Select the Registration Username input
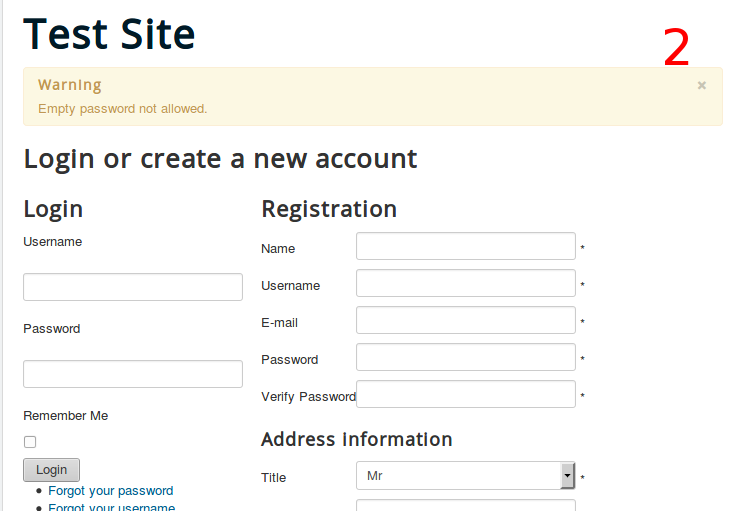 (x=466, y=283)
